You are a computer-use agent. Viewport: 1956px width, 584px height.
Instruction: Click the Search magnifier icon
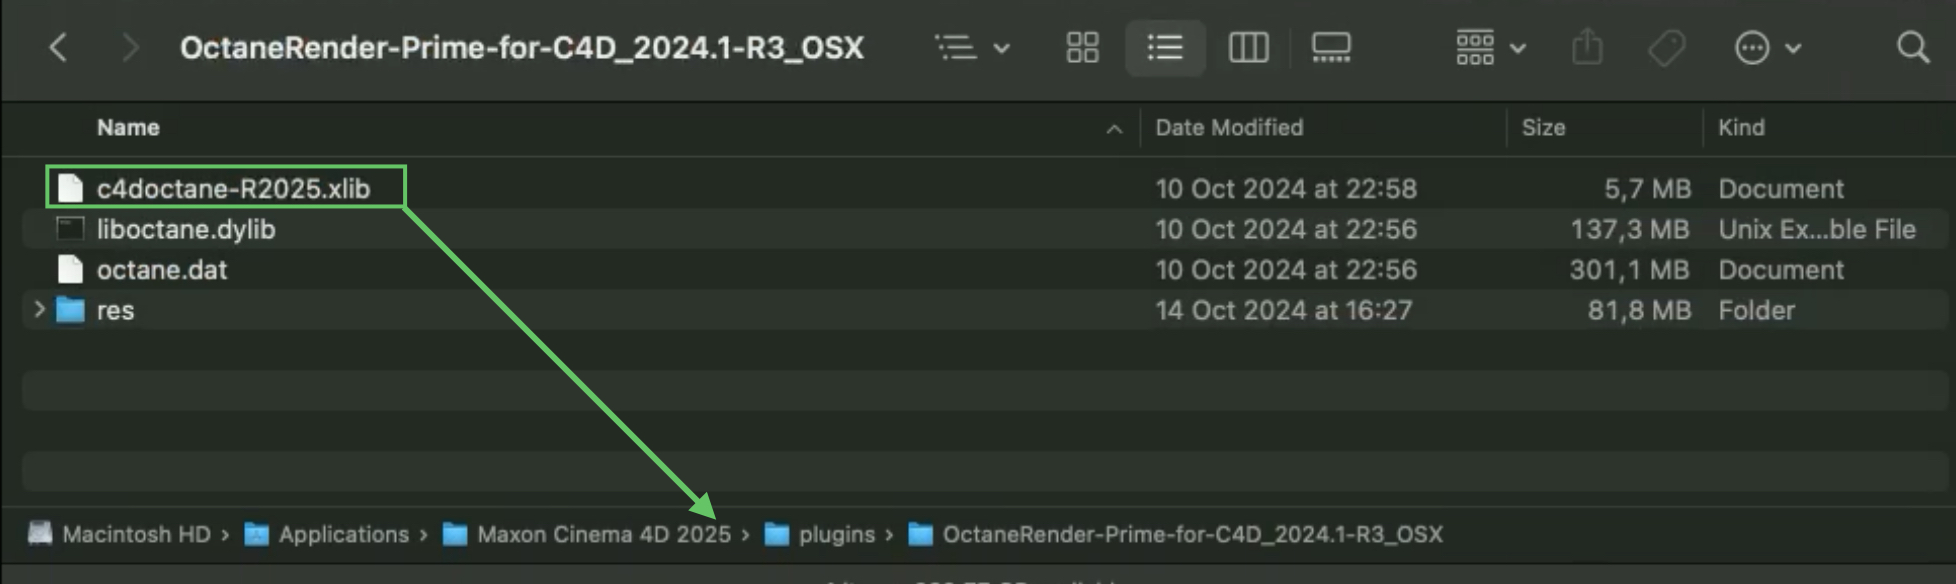(x=1912, y=47)
